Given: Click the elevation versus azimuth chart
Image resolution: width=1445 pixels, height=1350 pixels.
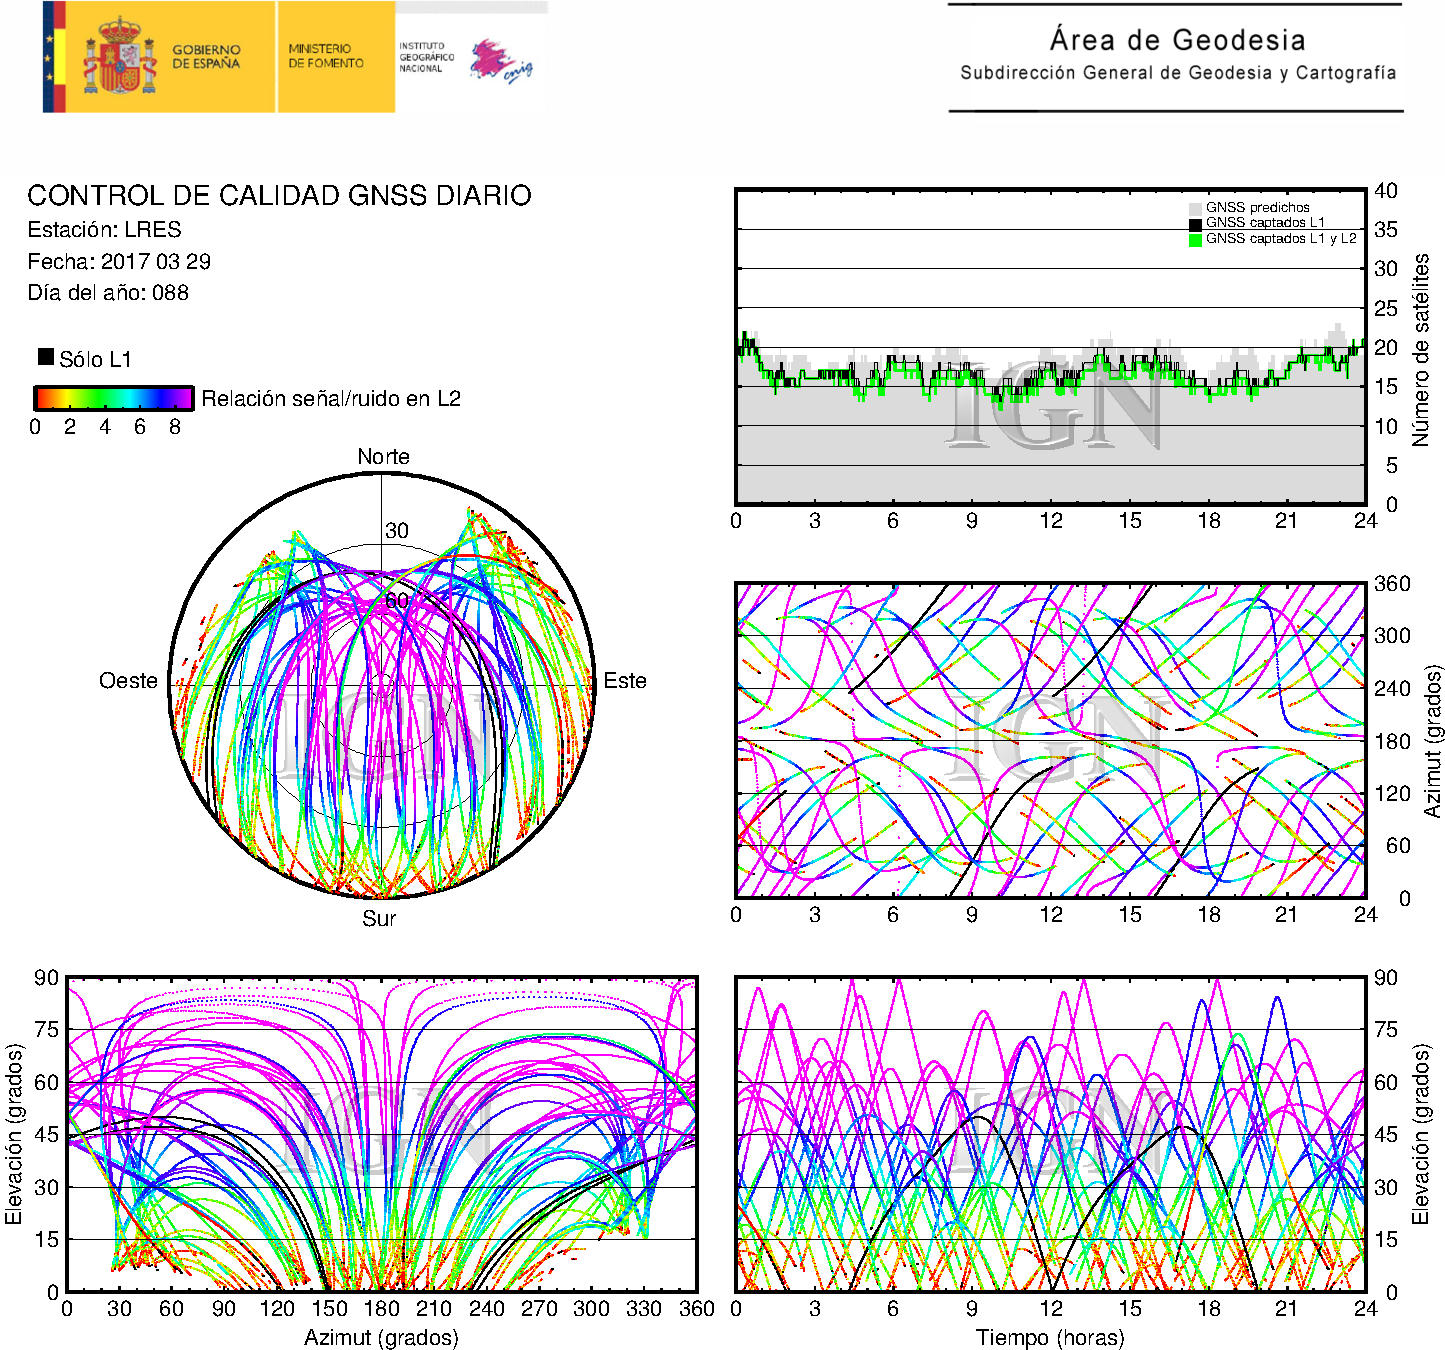Looking at the screenshot, I should point(381,1134).
